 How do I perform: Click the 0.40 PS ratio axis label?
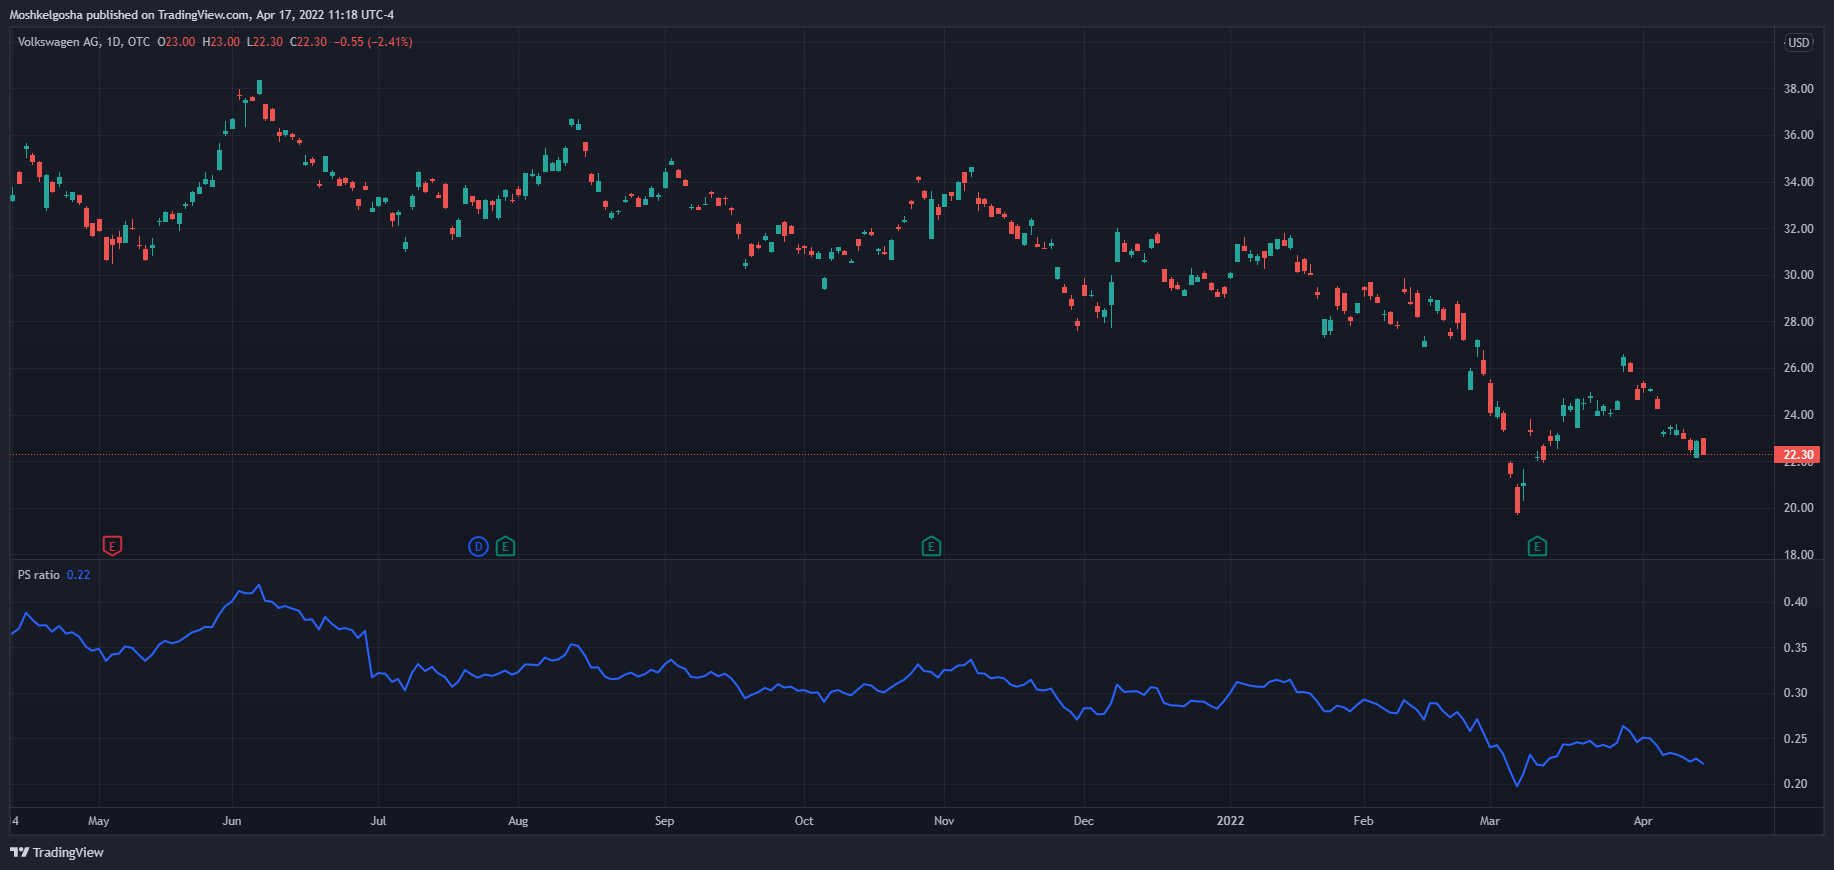[x=1795, y=602]
